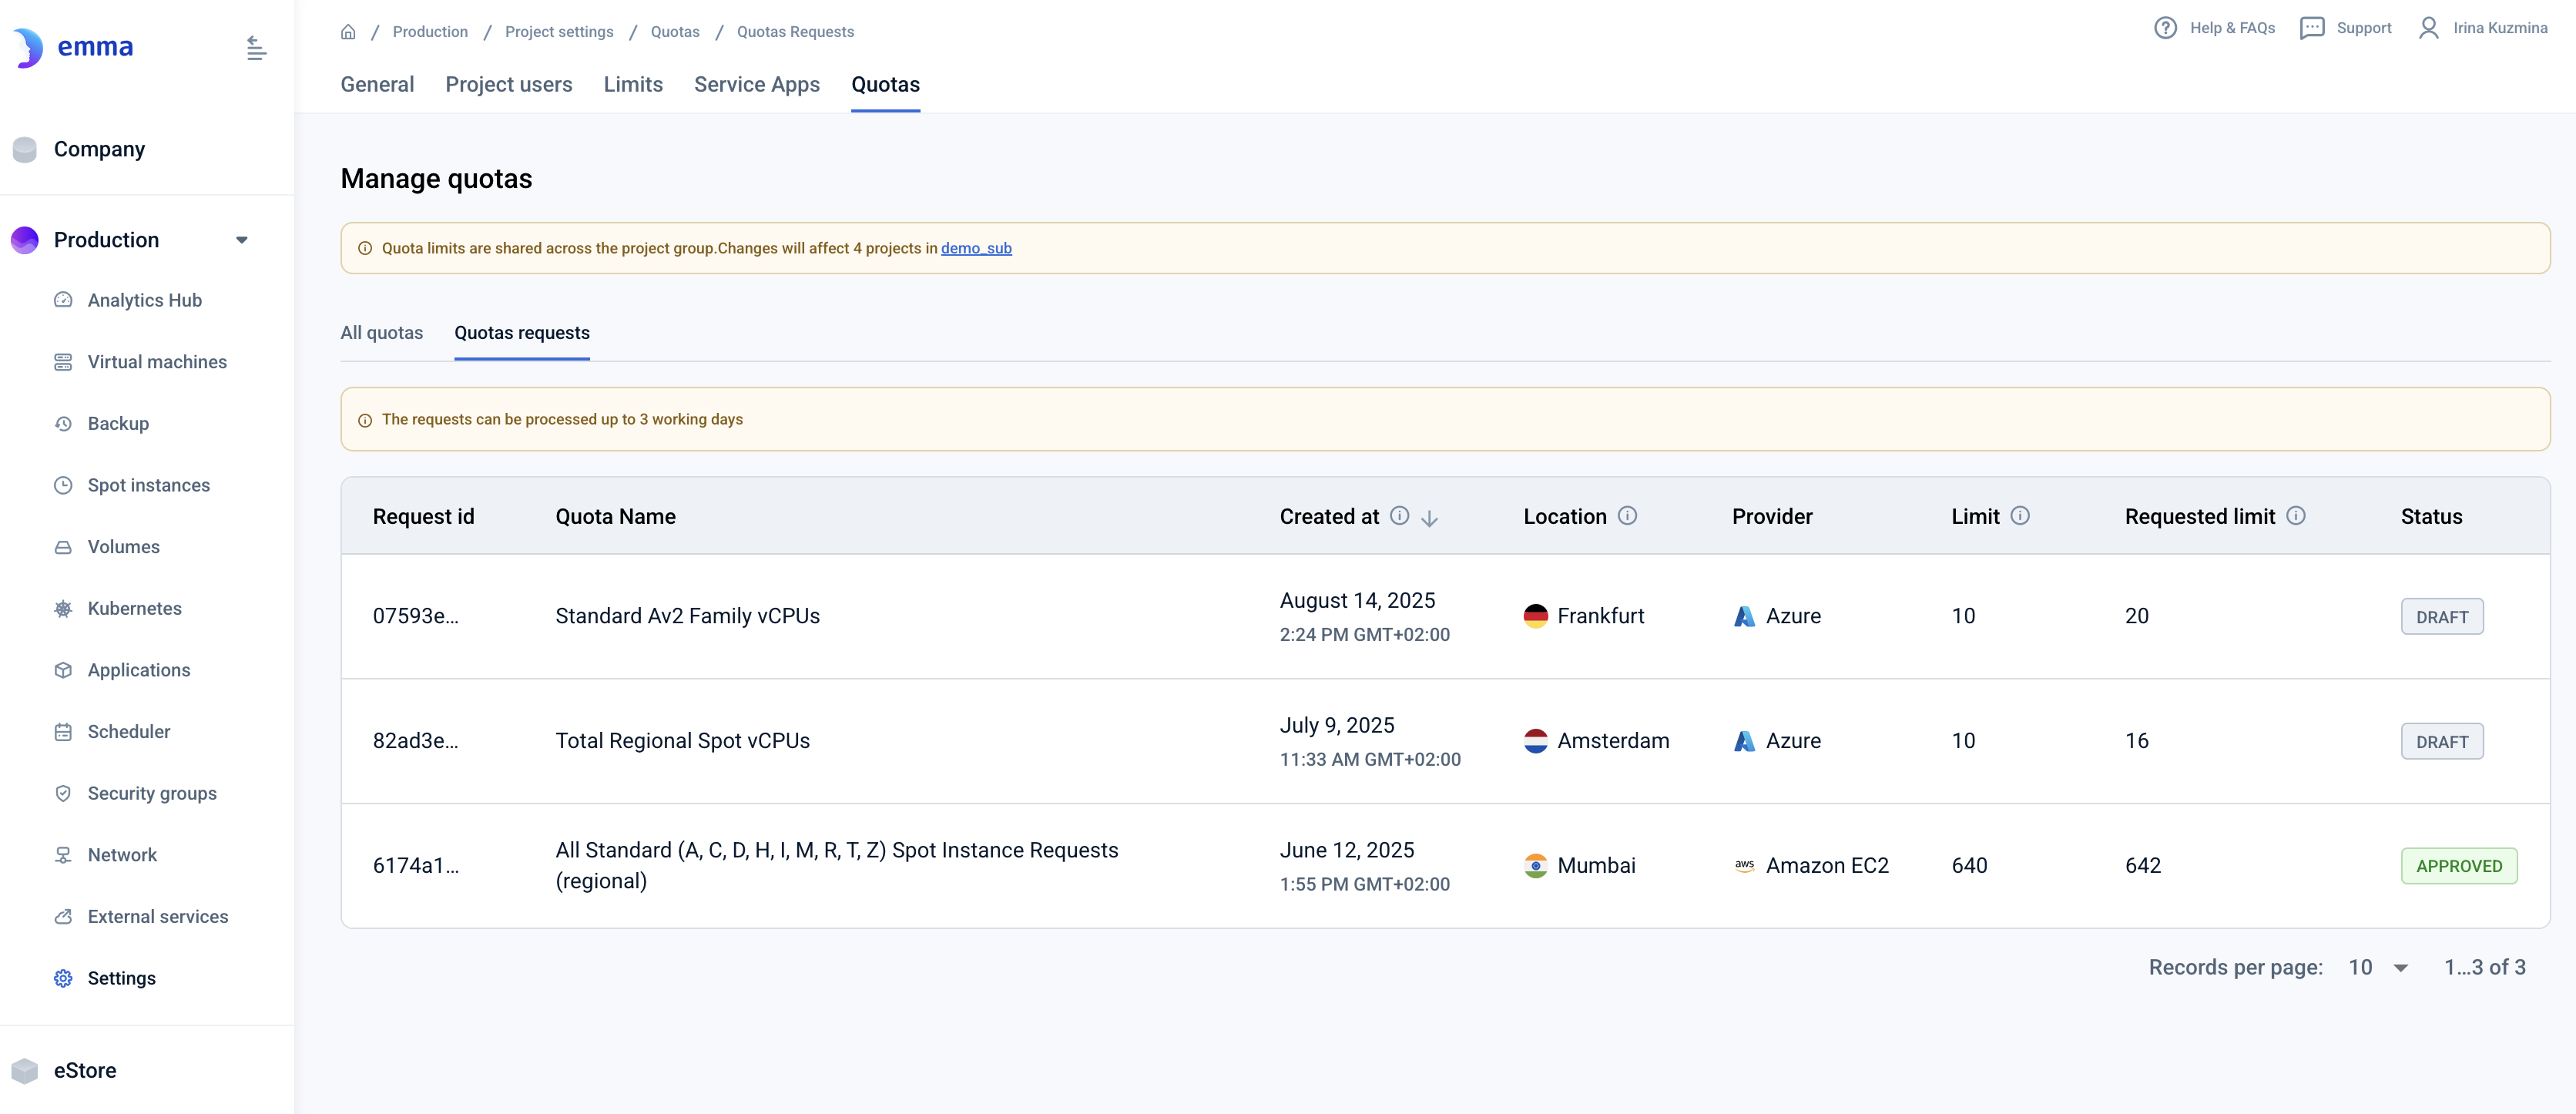Click Azure logo in Frankfurt row

click(1744, 617)
